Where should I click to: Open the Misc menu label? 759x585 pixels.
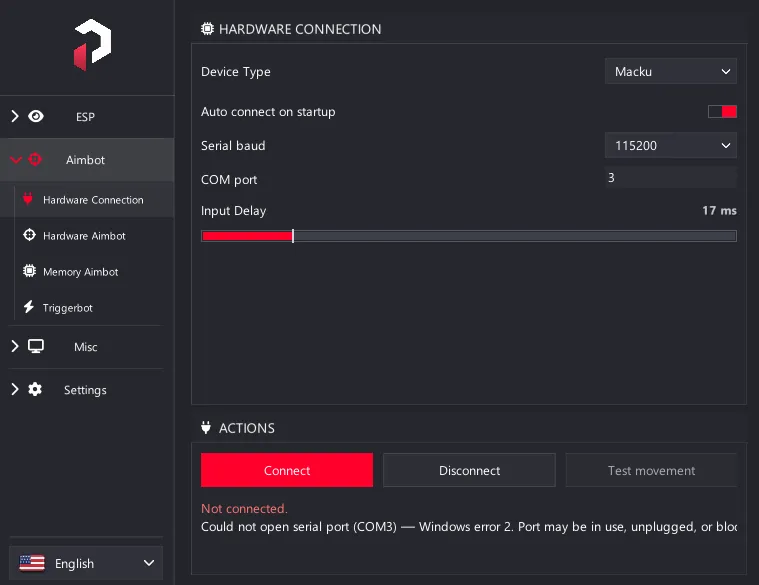(86, 347)
